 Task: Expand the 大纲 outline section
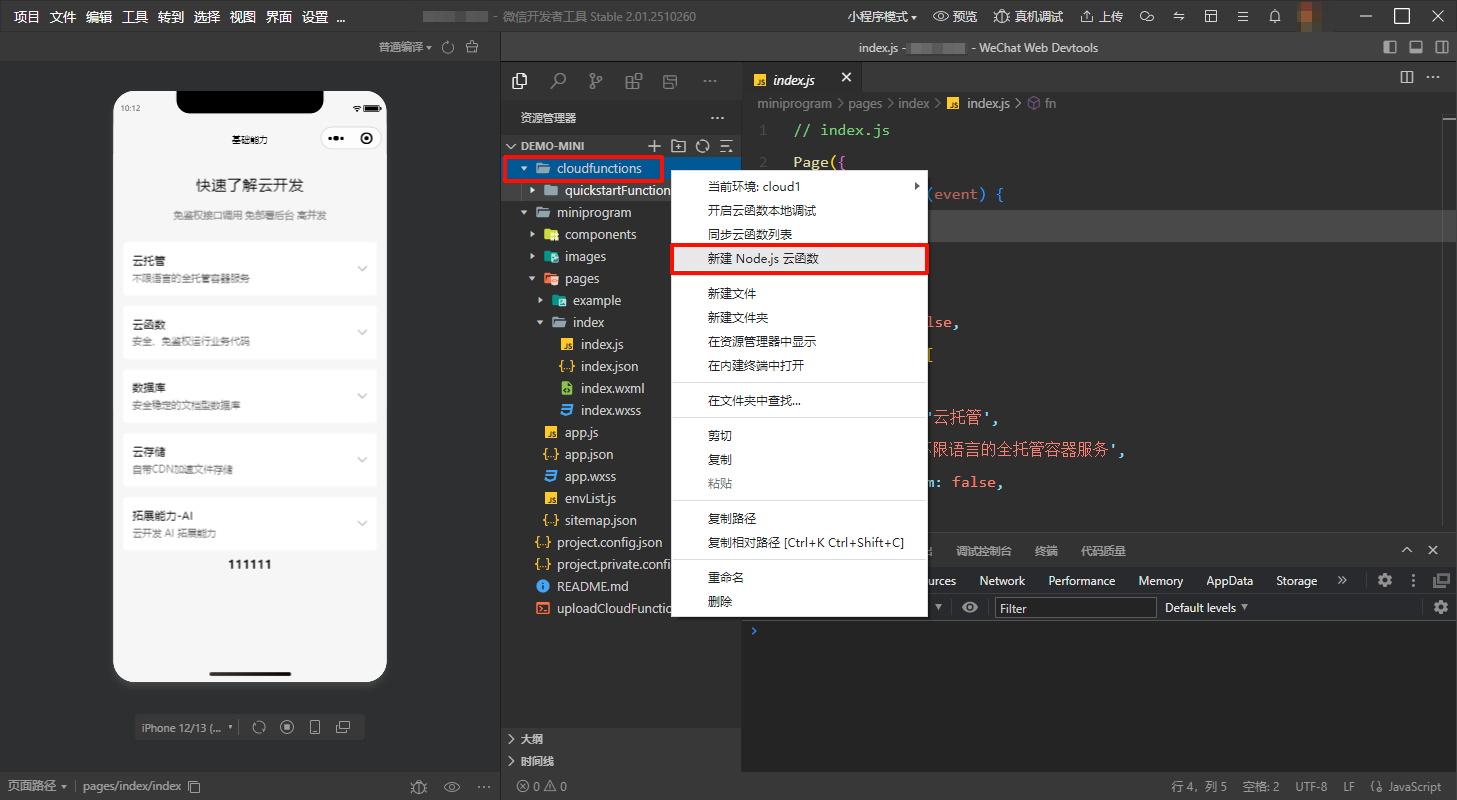click(x=531, y=739)
